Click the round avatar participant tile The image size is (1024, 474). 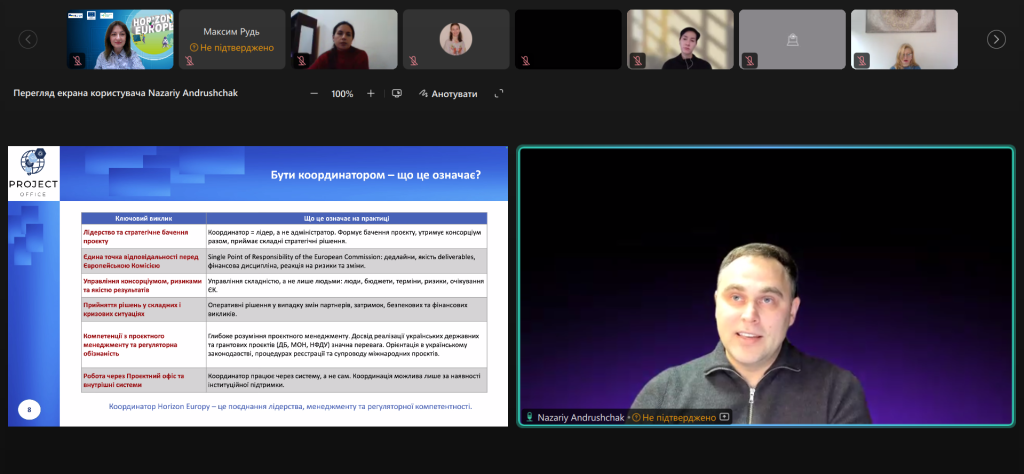click(456, 39)
